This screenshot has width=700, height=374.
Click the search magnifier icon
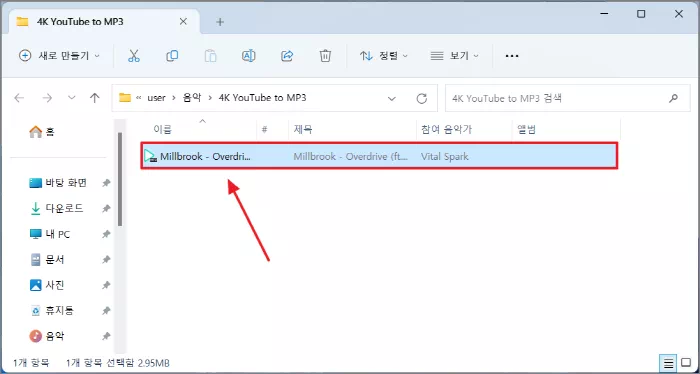click(673, 98)
